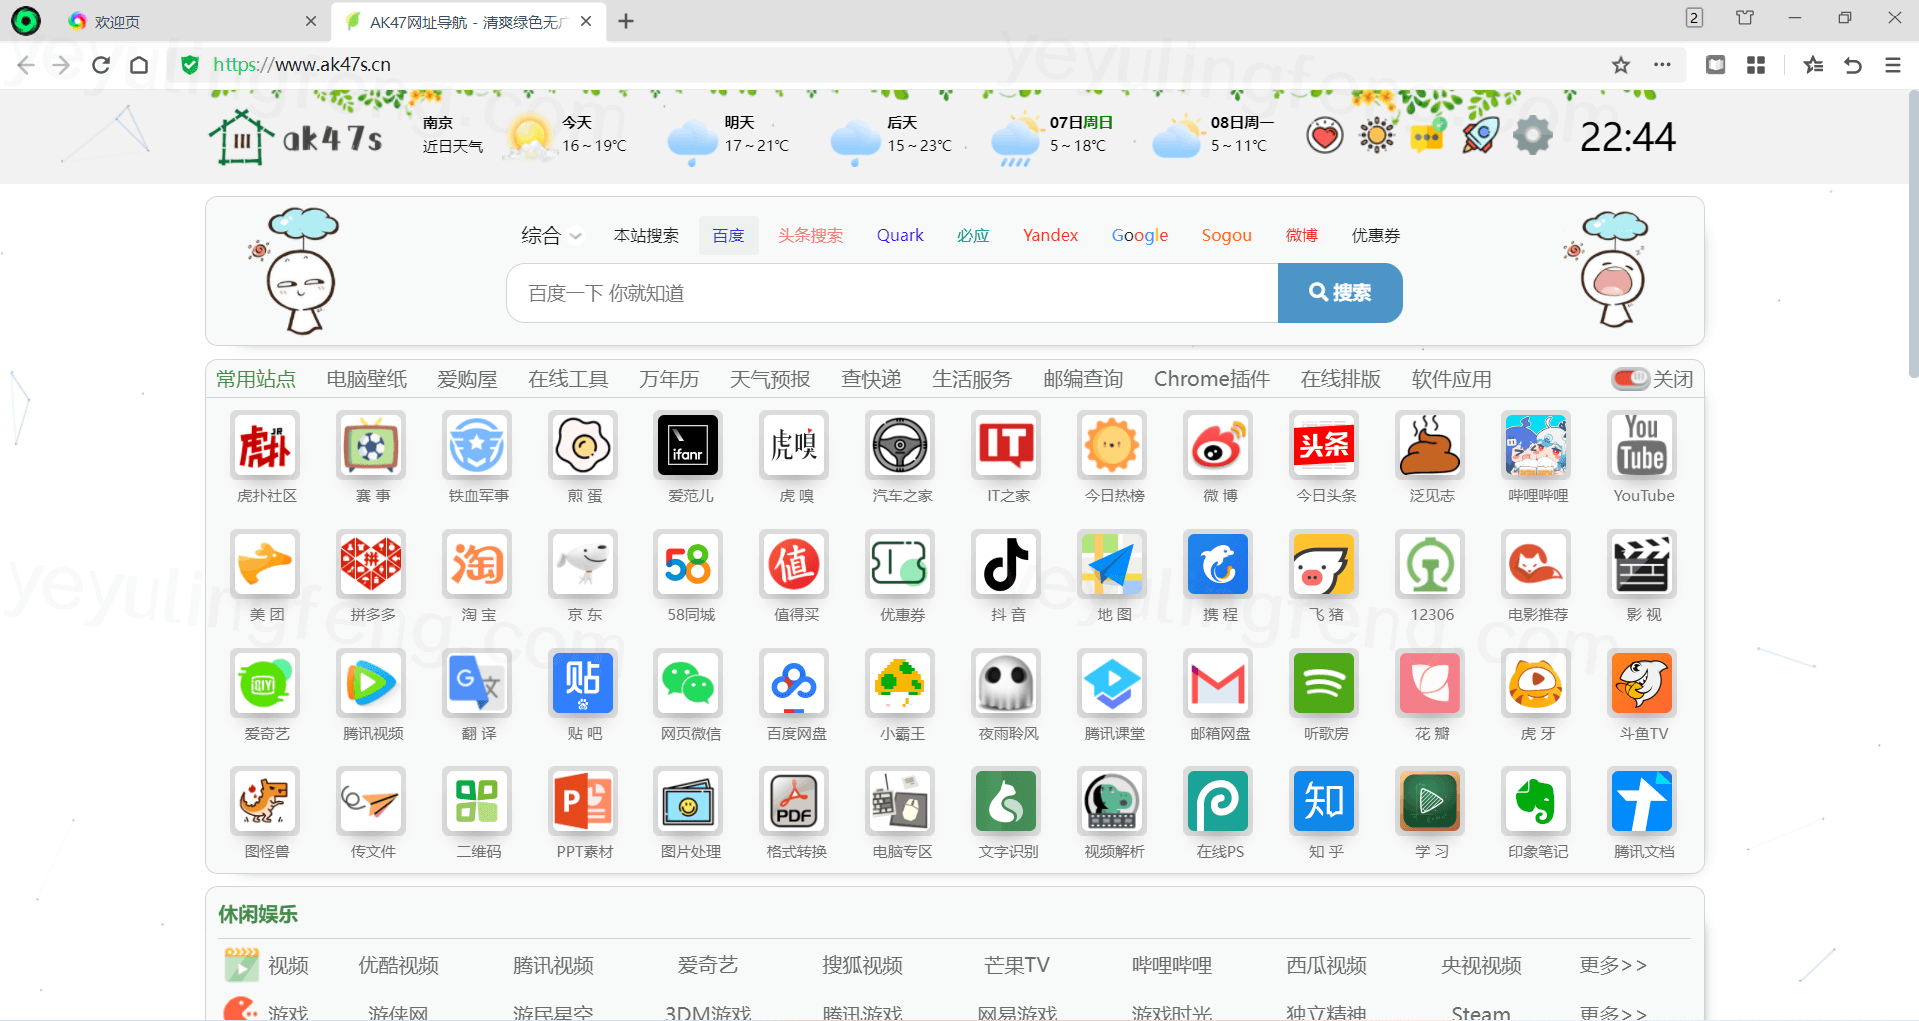Open the 网页微信 WeChat icon
This screenshot has width=1919, height=1021.
(x=688, y=683)
